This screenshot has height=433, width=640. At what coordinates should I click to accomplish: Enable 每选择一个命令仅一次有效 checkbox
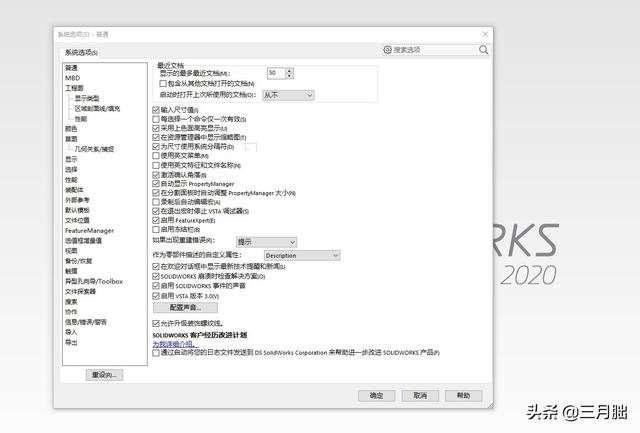[x=156, y=119]
